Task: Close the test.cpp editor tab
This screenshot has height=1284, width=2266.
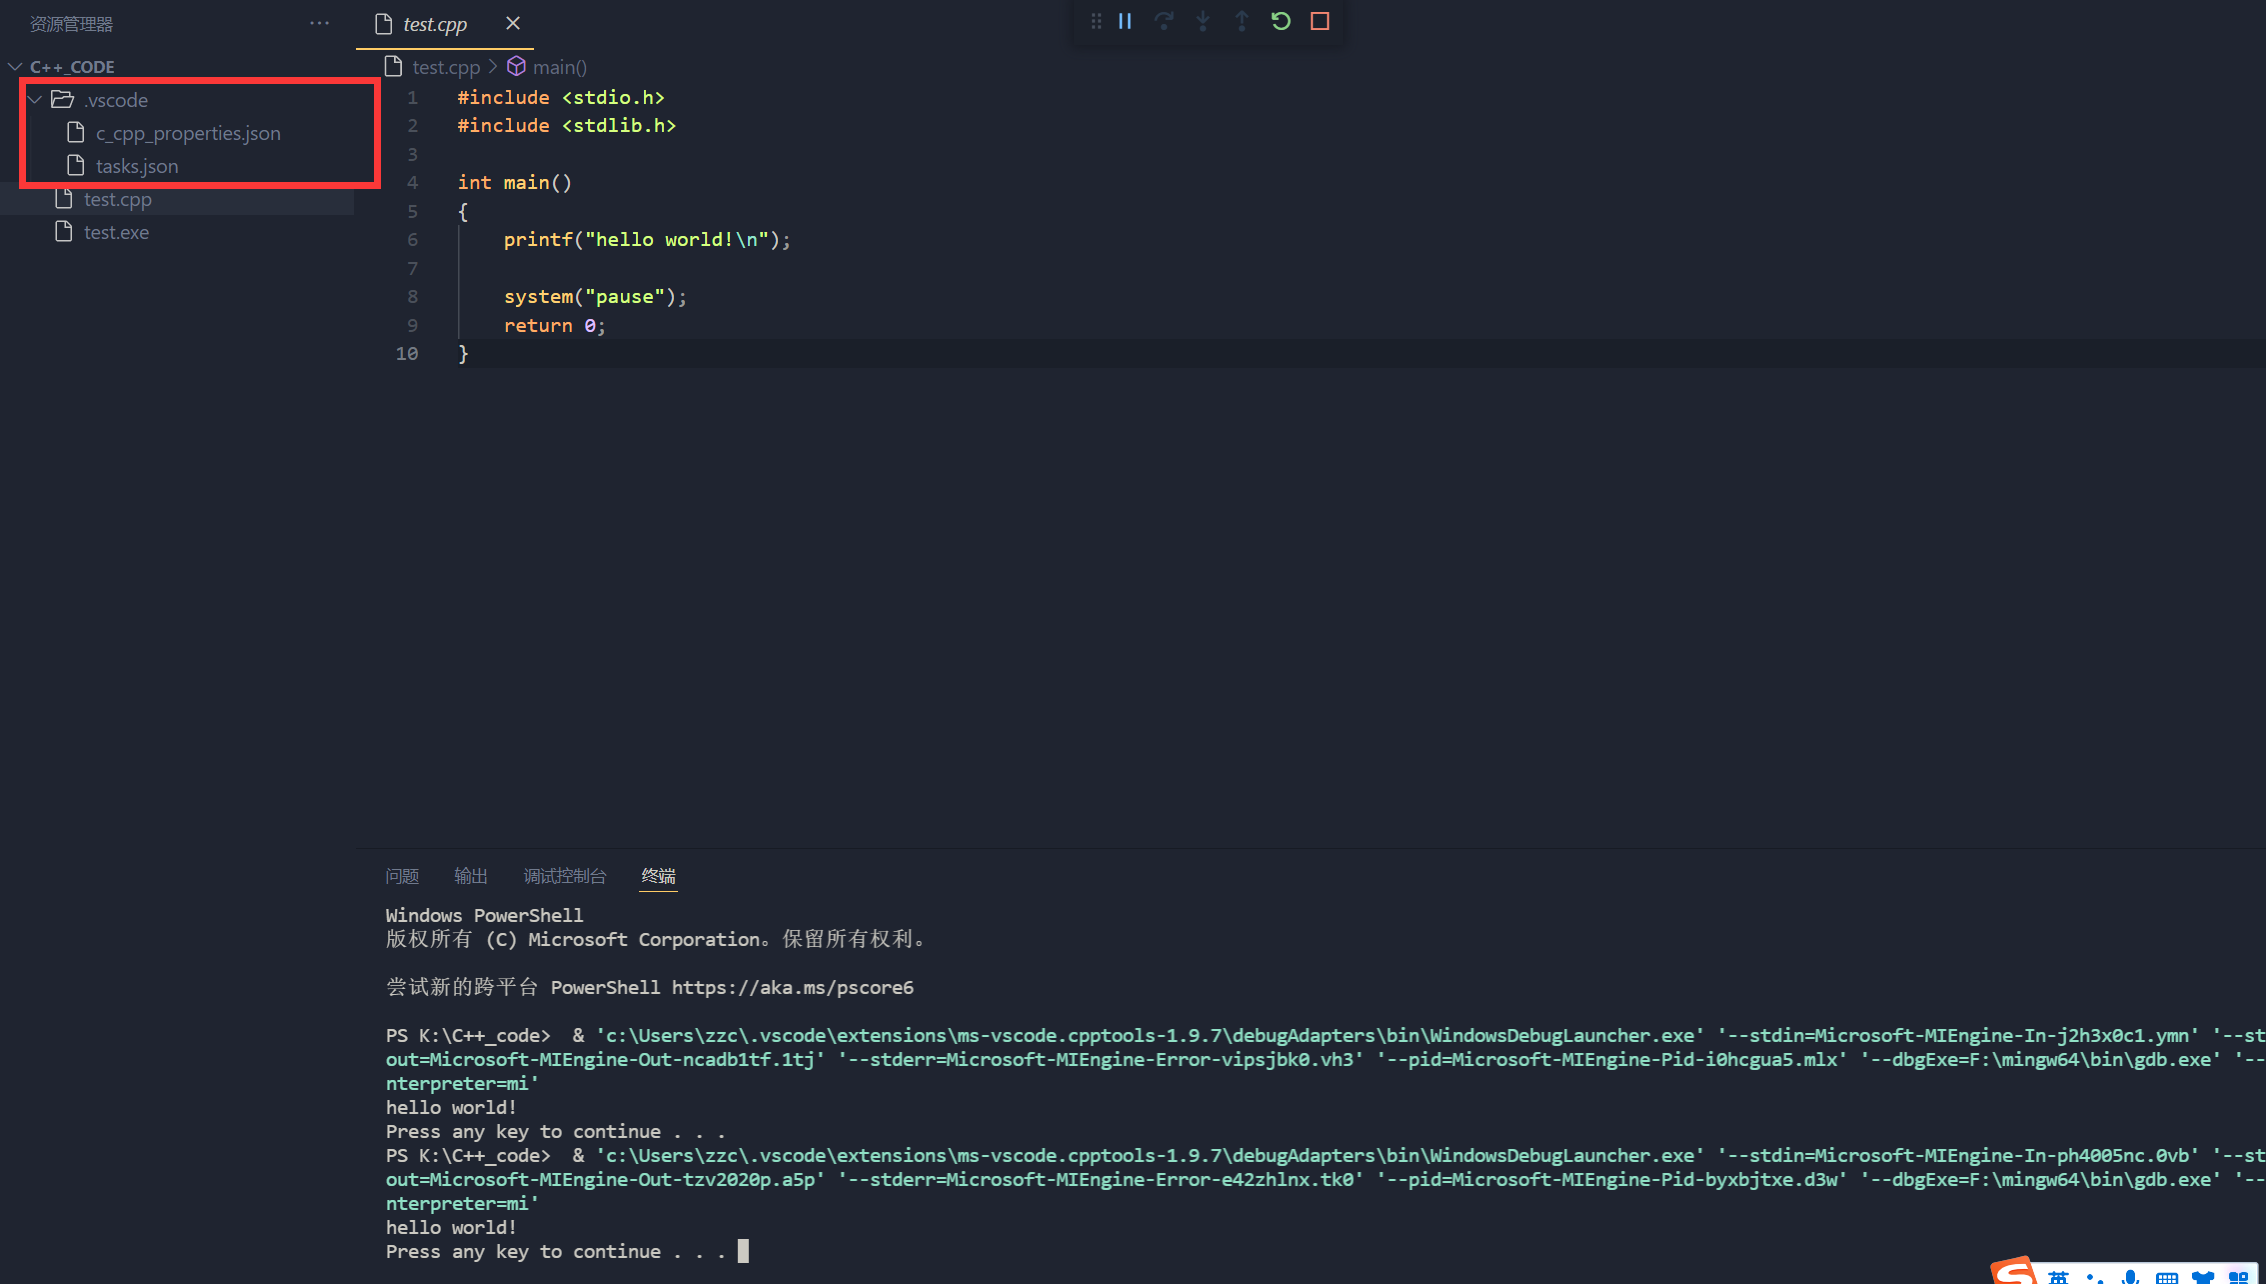Action: click(513, 23)
